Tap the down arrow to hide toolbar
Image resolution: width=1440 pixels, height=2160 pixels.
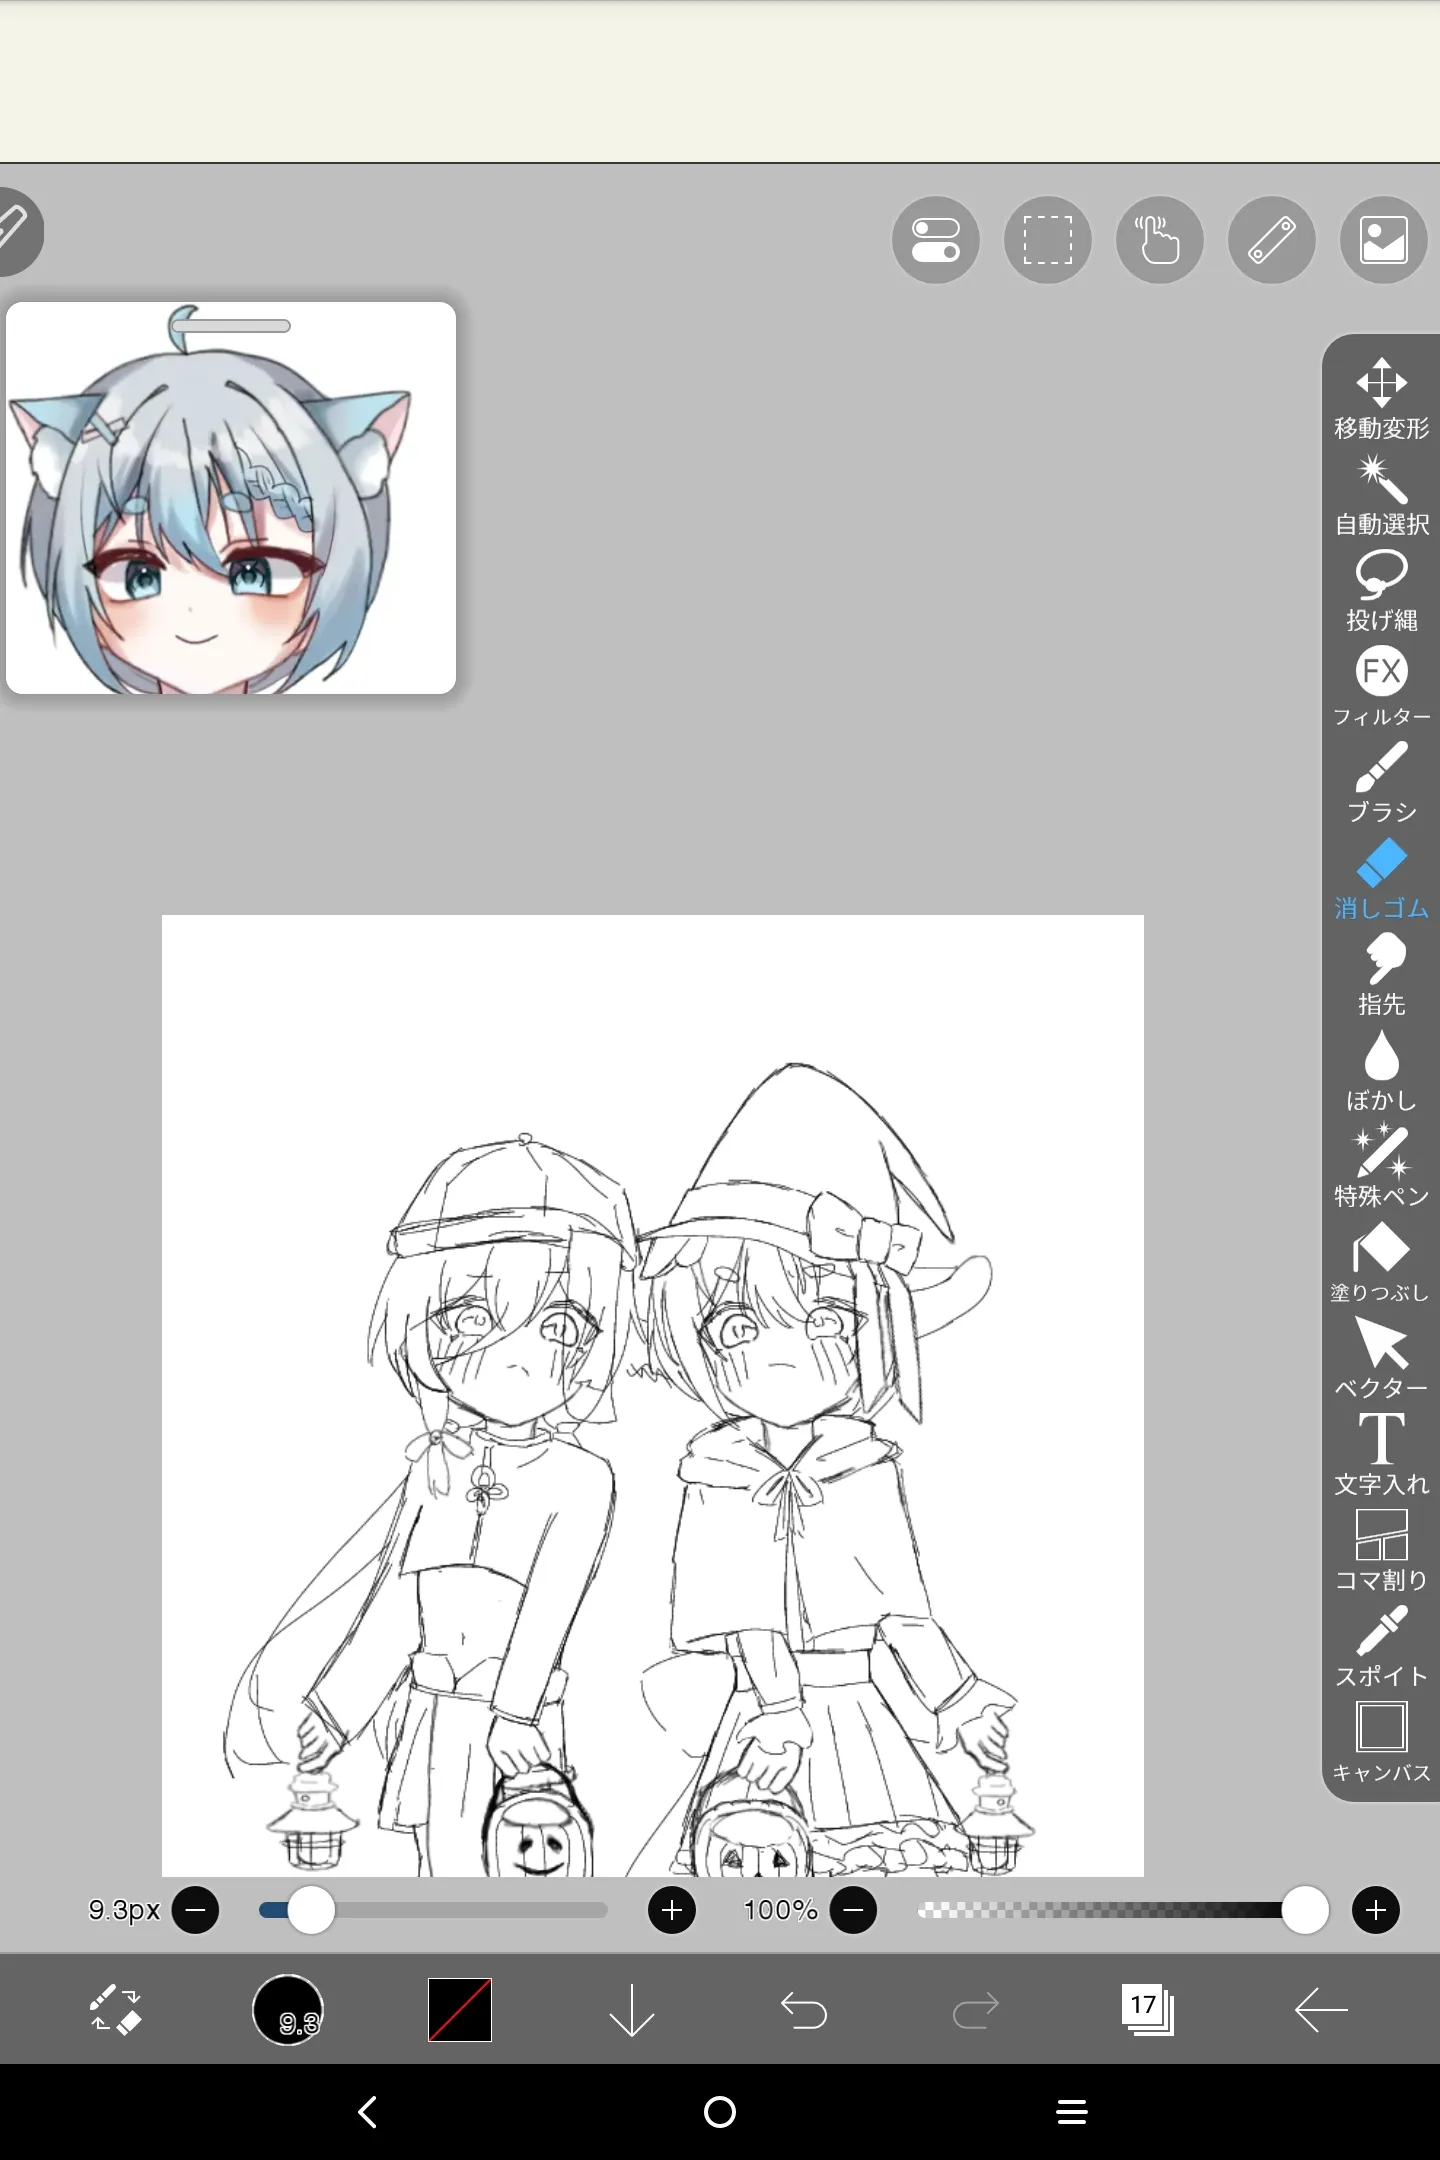point(632,2009)
